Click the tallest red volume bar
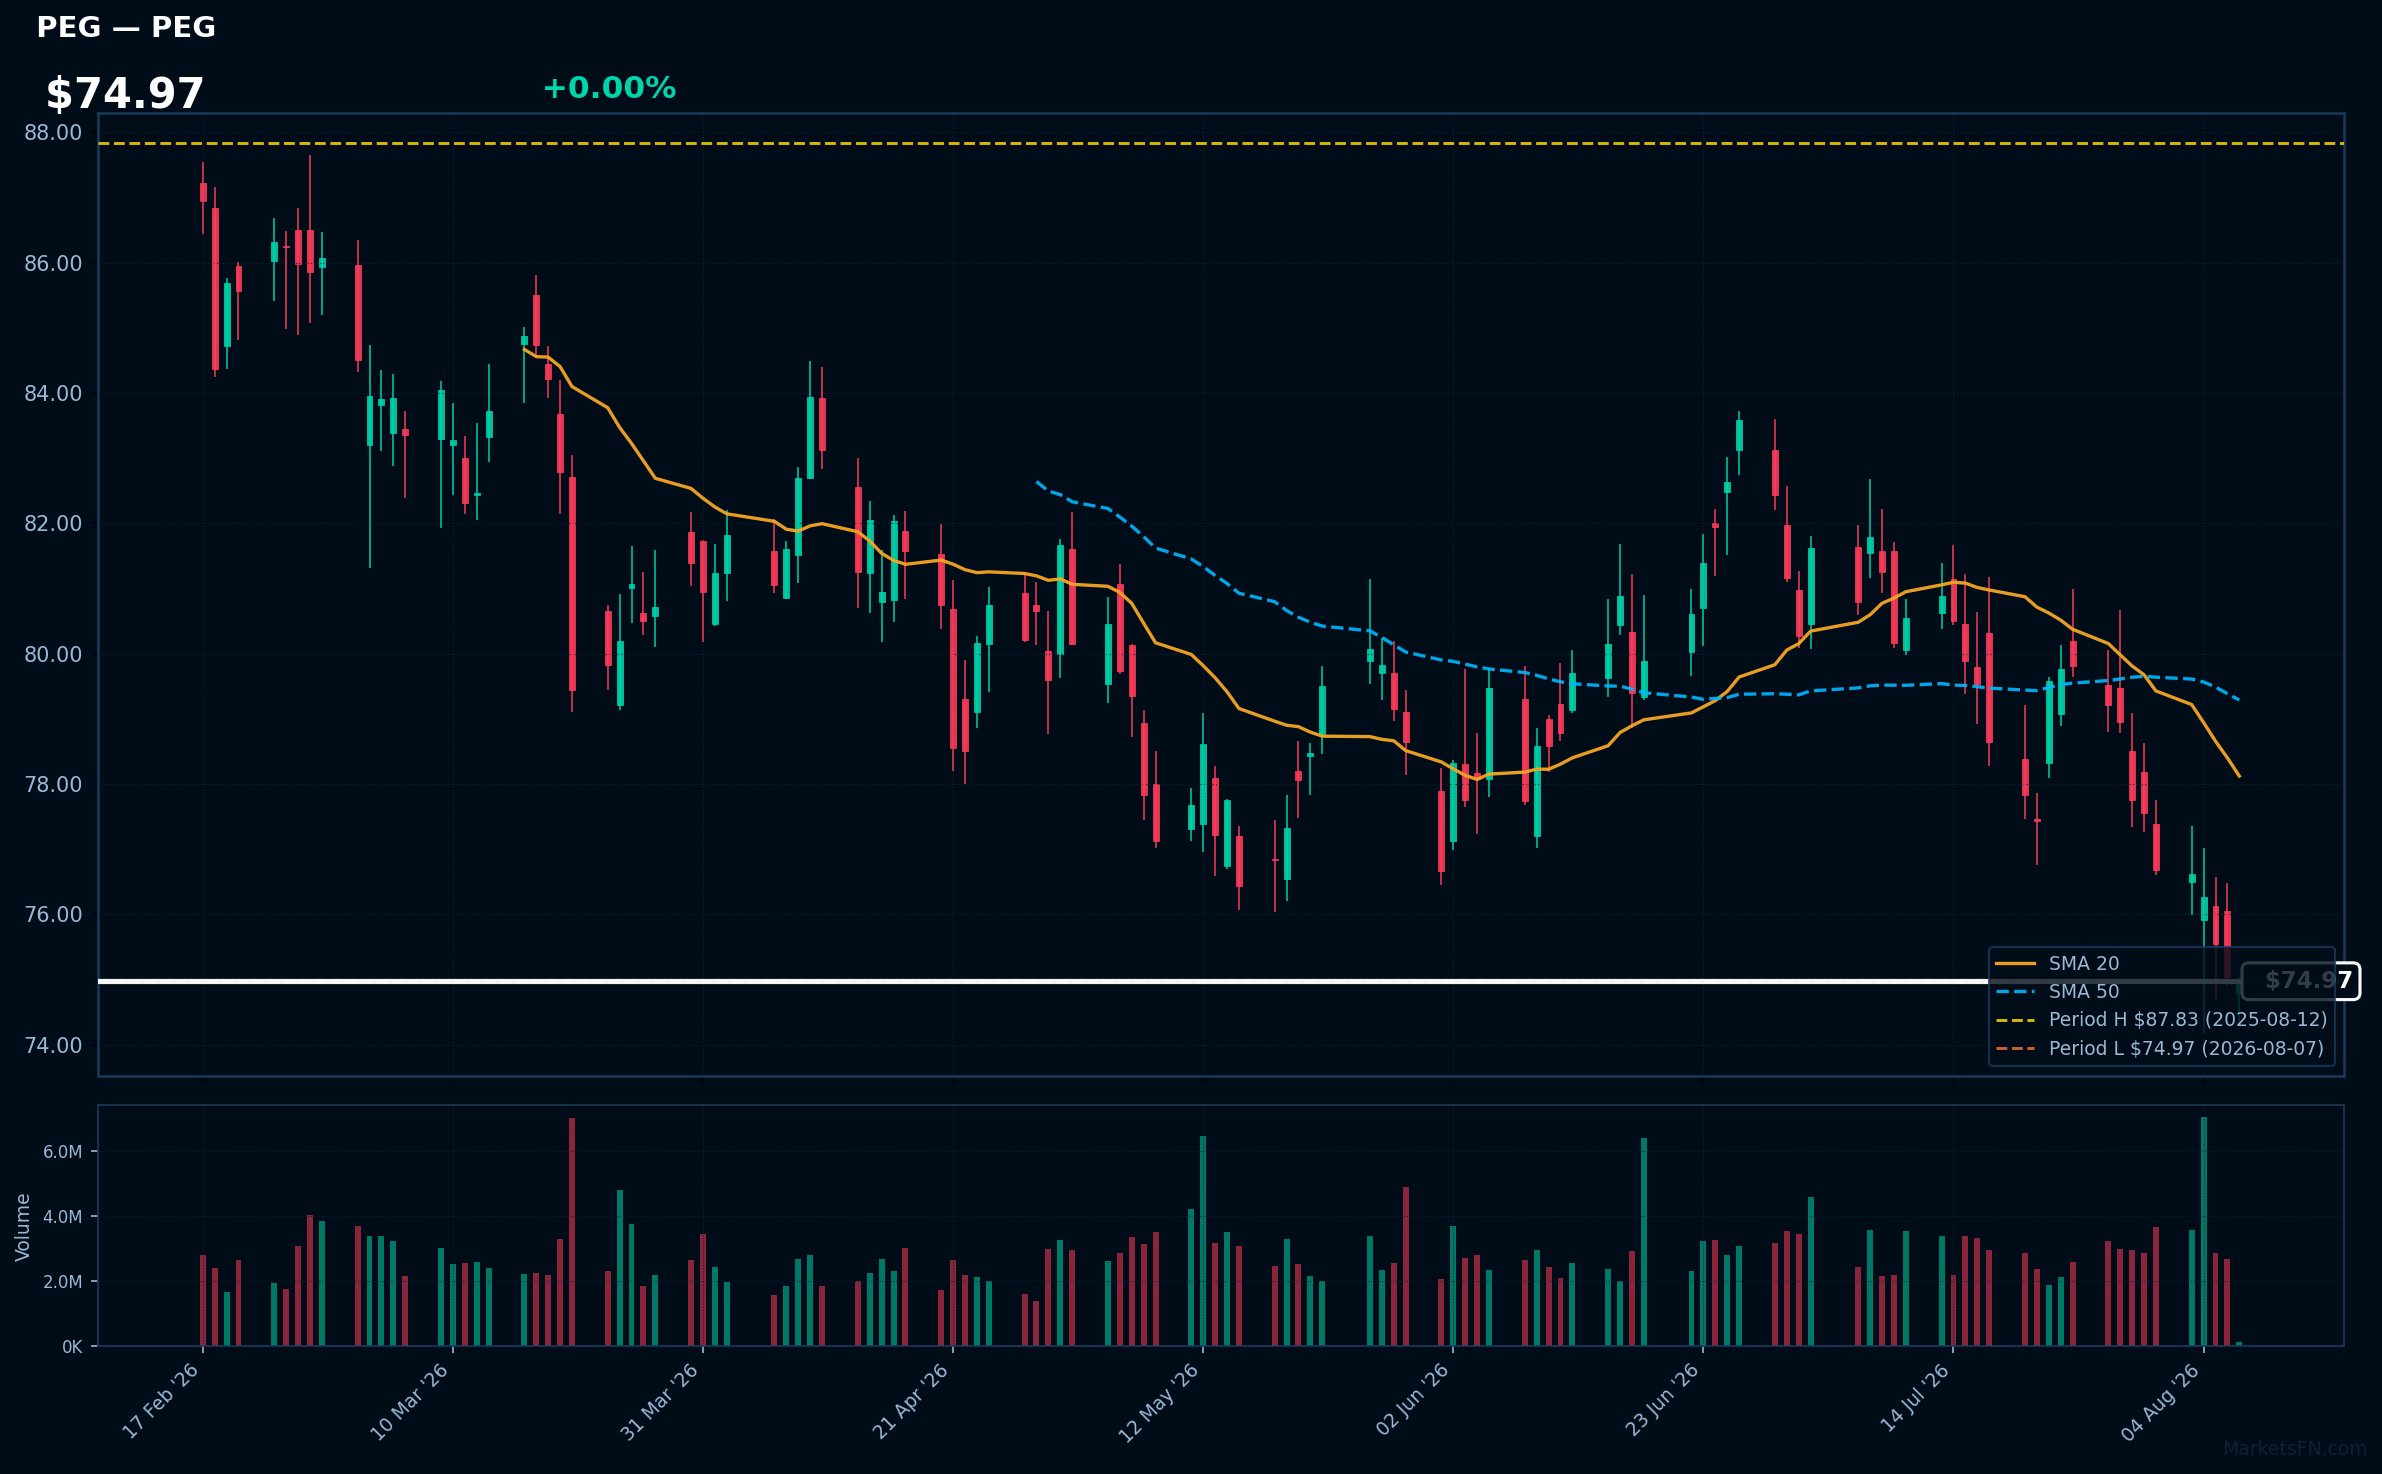The width and height of the screenshot is (2382, 1474). coord(572,1232)
